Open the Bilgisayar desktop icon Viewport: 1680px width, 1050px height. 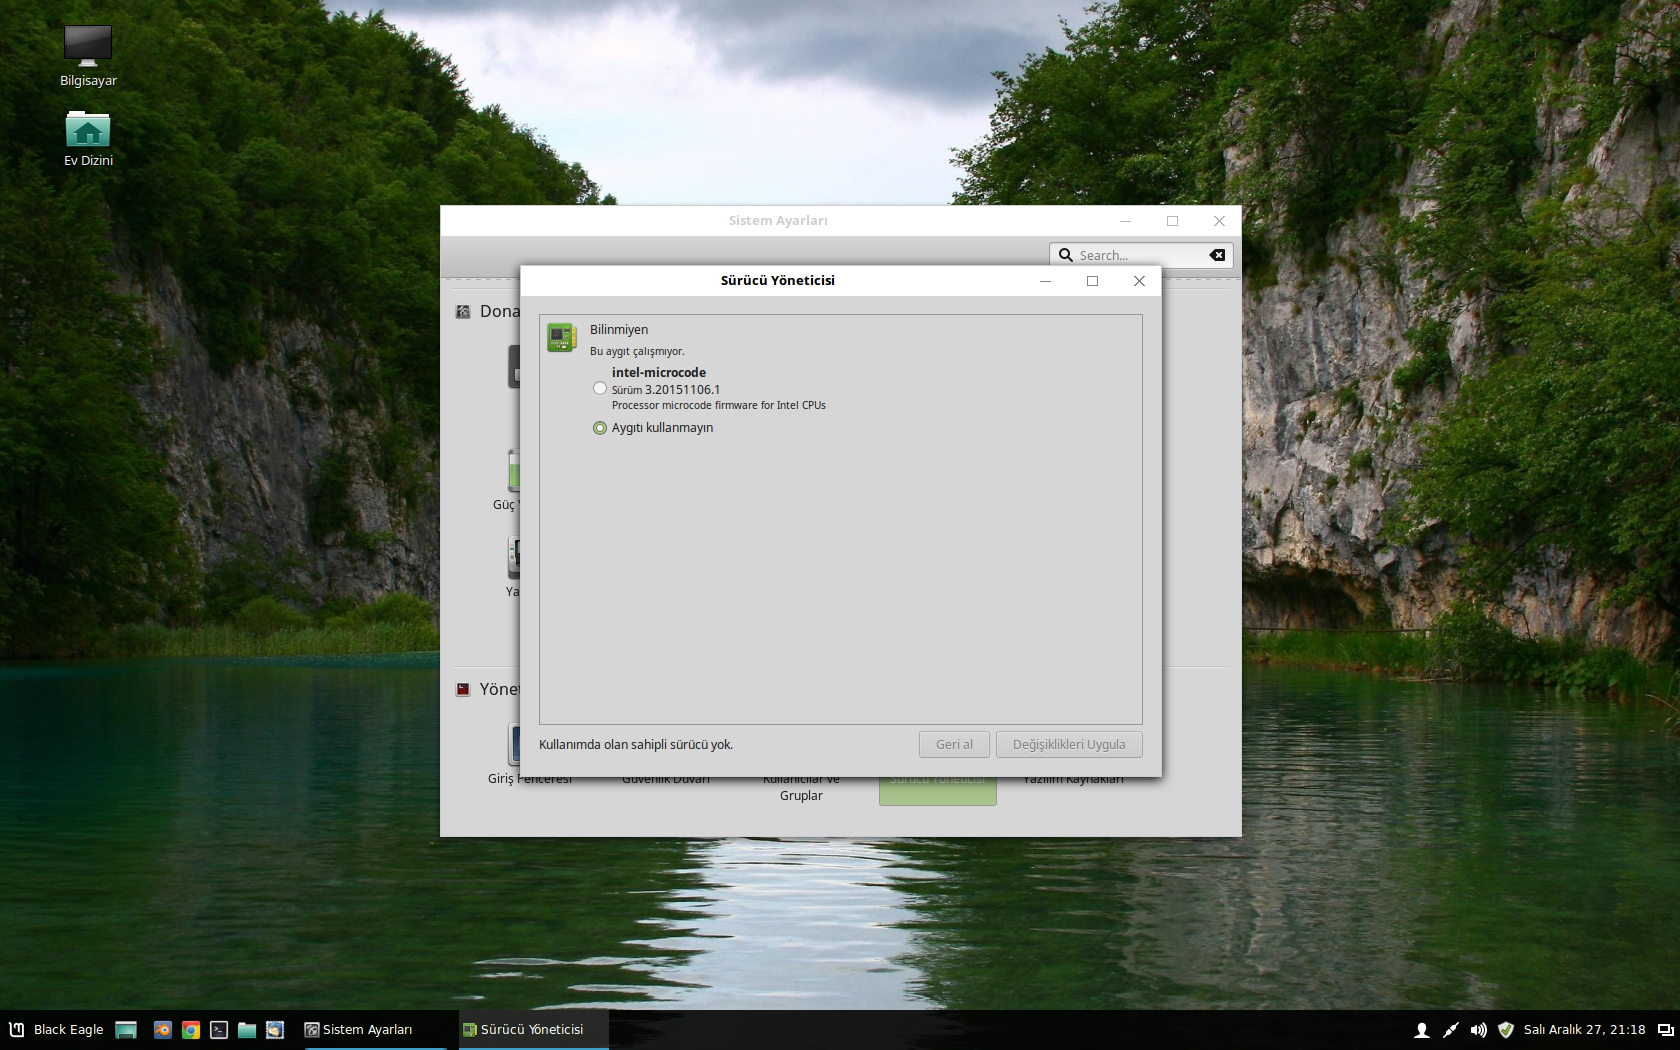pyautogui.click(x=88, y=56)
